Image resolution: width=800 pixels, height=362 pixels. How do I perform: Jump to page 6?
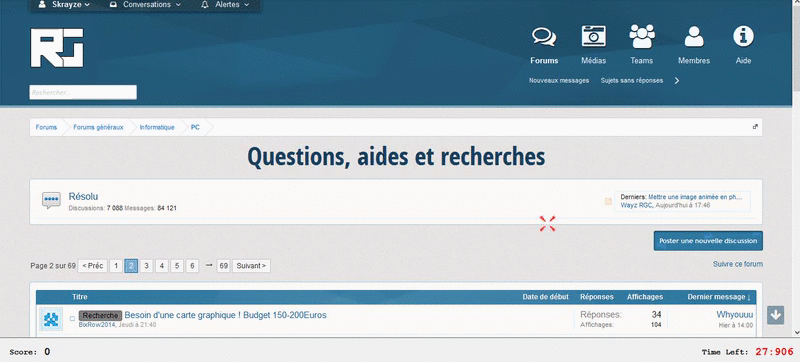[192, 266]
